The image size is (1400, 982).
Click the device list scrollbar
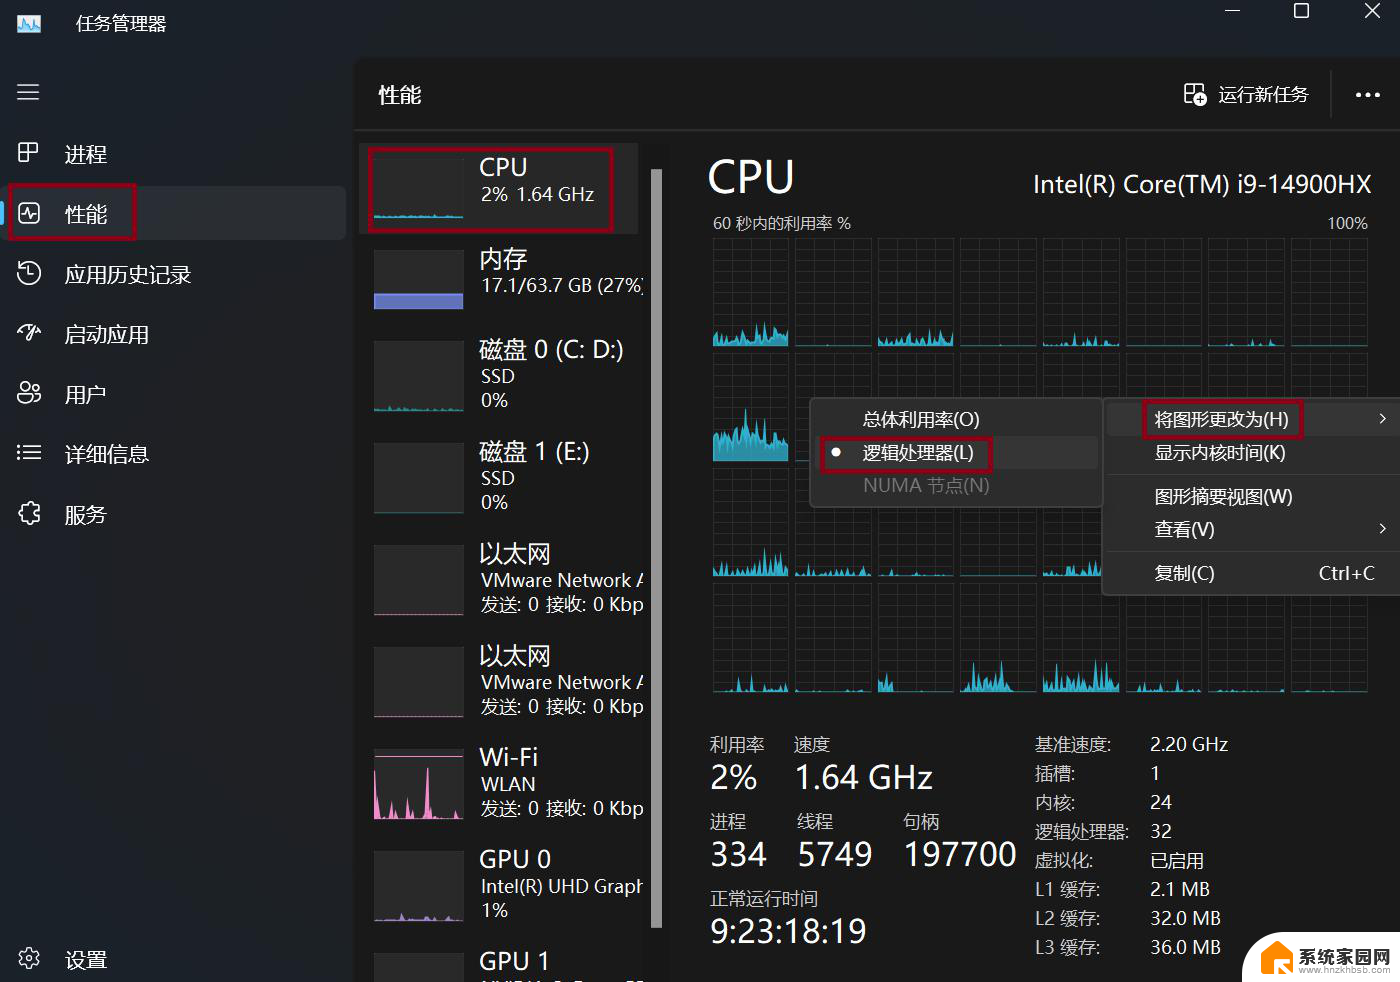(657, 548)
